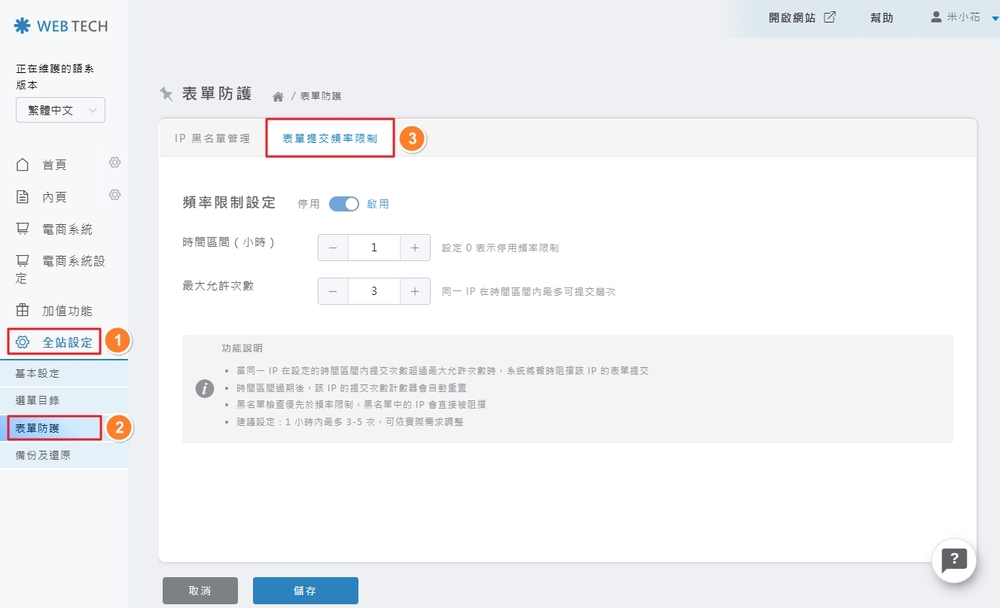Image resolution: width=1000 pixels, height=608 pixels.
Task: Switch to the IP 黑名單管理 tab
Action: 212,139
